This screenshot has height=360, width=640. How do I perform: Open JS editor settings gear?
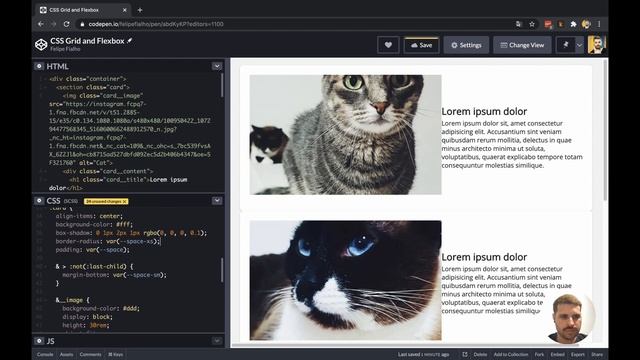tap(39, 340)
